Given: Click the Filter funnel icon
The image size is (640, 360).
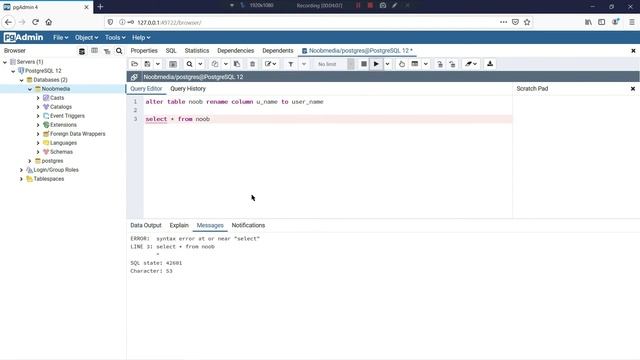Looking at the screenshot, I should point(290,64).
